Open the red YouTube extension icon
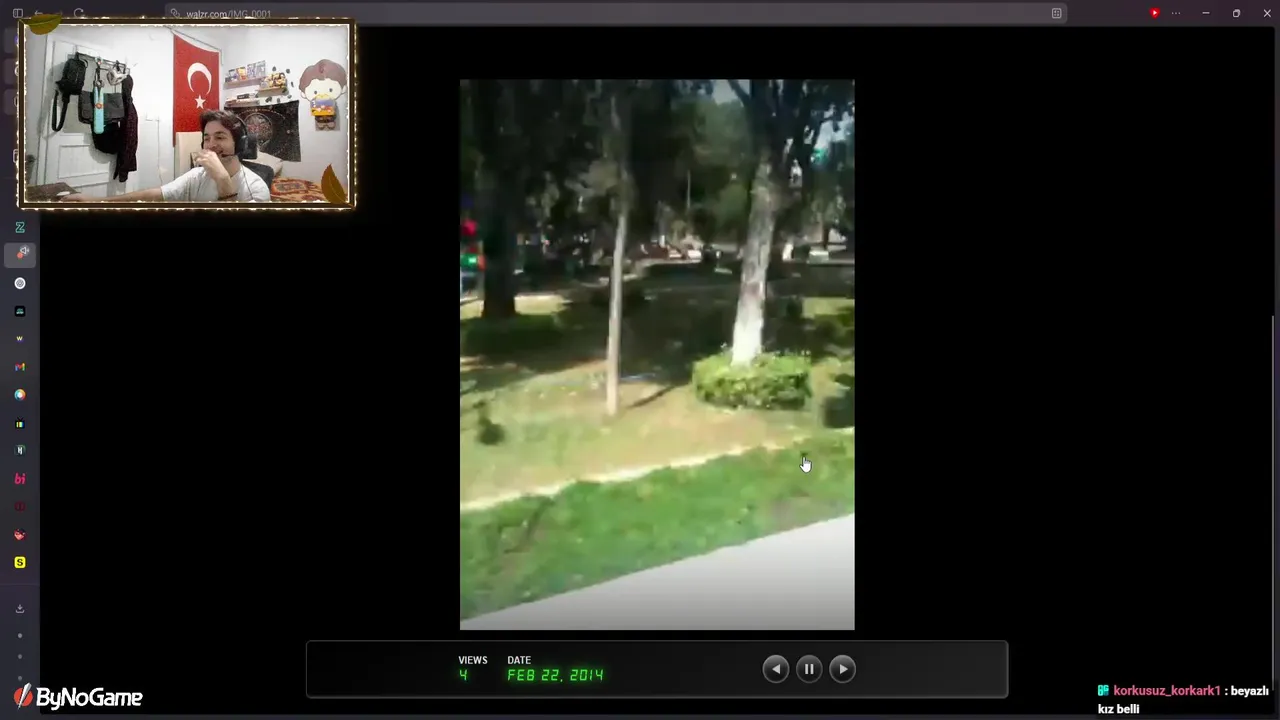 tap(1154, 13)
